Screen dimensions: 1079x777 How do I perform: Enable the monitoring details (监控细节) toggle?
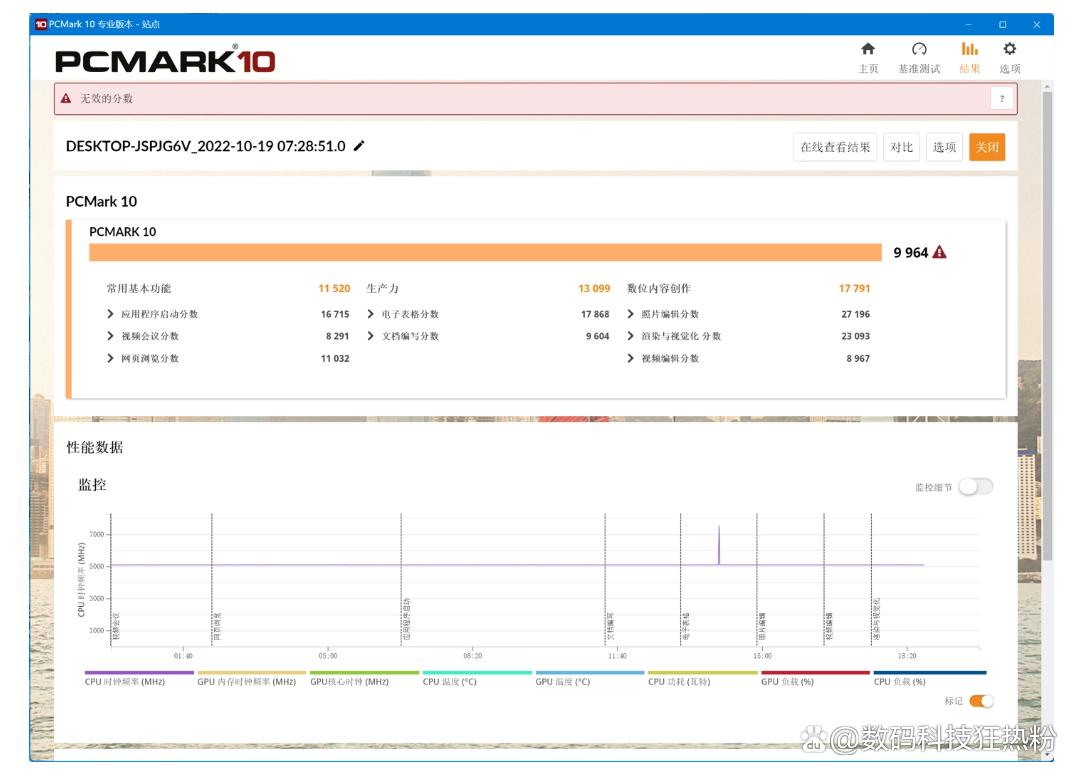pos(975,487)
